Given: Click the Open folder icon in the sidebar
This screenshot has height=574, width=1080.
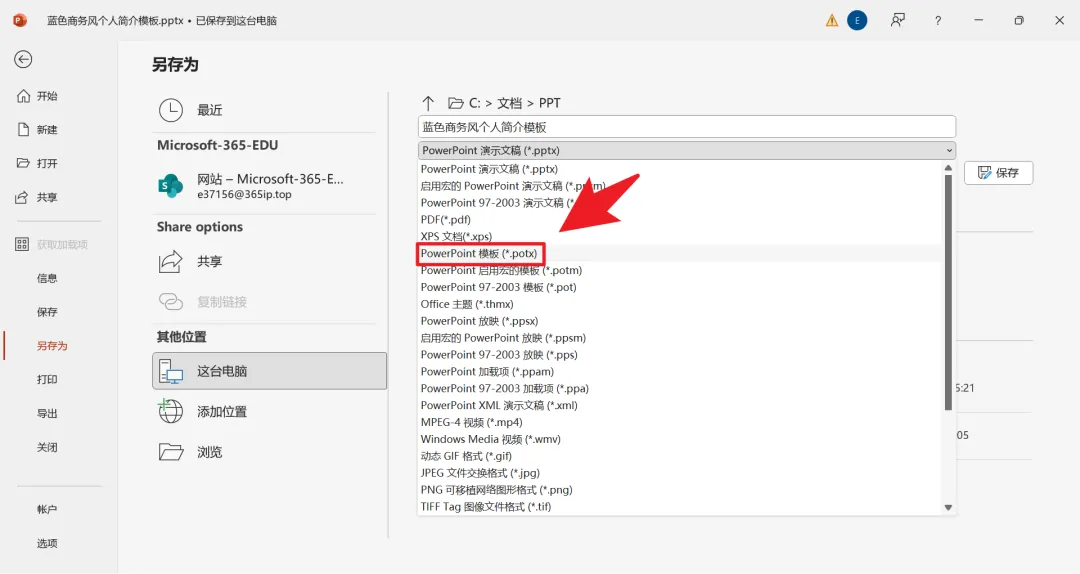Looking at the screenshot, I should [23, 163].
